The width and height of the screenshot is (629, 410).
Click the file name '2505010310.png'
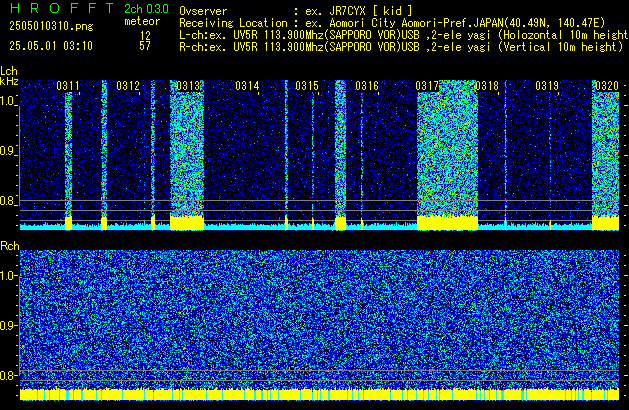tap(51, 26)
